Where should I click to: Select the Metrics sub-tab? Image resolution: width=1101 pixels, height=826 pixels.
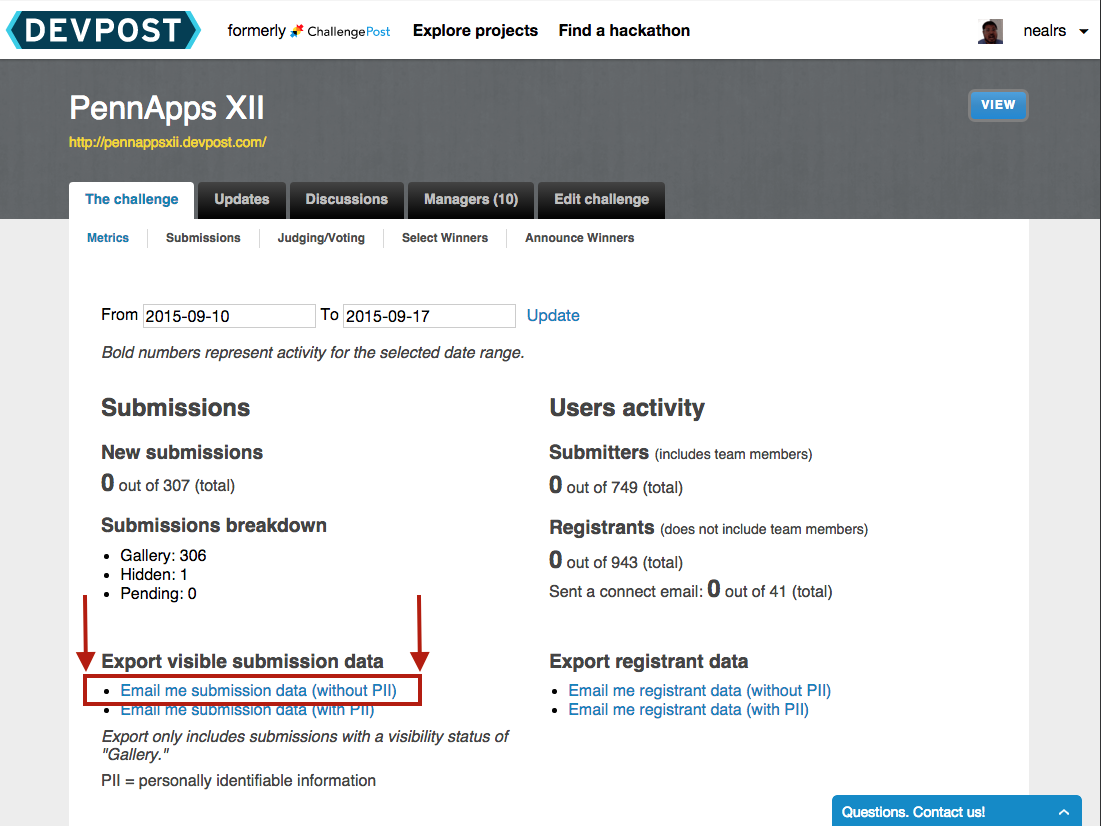107,238
